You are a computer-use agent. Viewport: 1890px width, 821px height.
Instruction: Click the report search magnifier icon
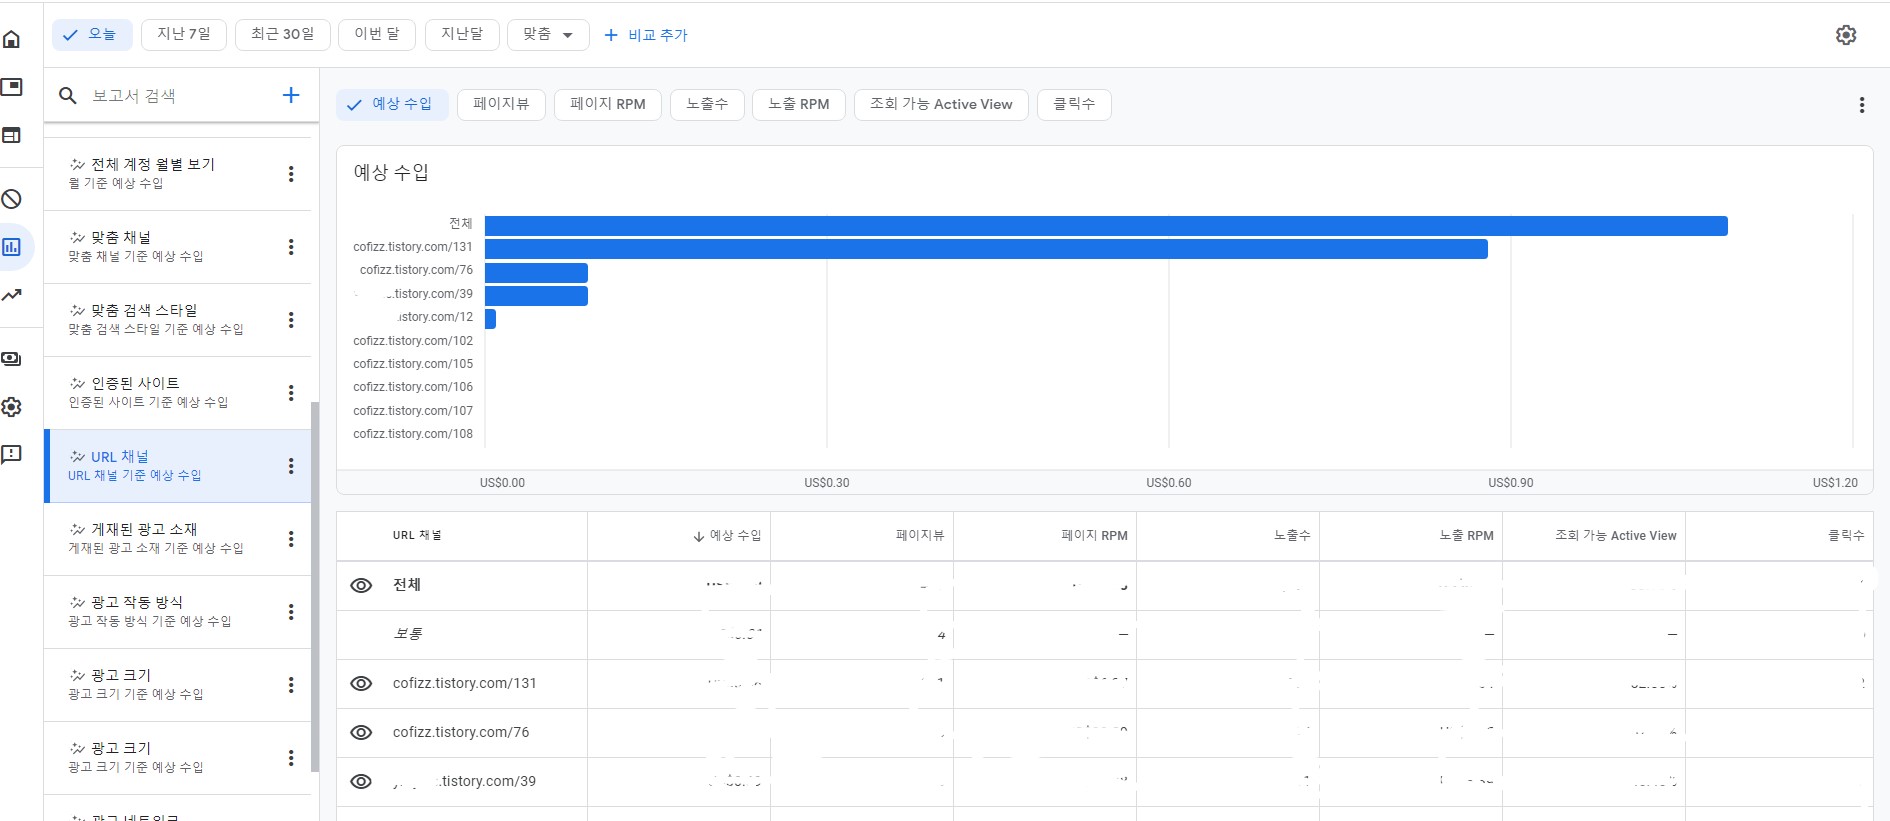coord(68,96)
